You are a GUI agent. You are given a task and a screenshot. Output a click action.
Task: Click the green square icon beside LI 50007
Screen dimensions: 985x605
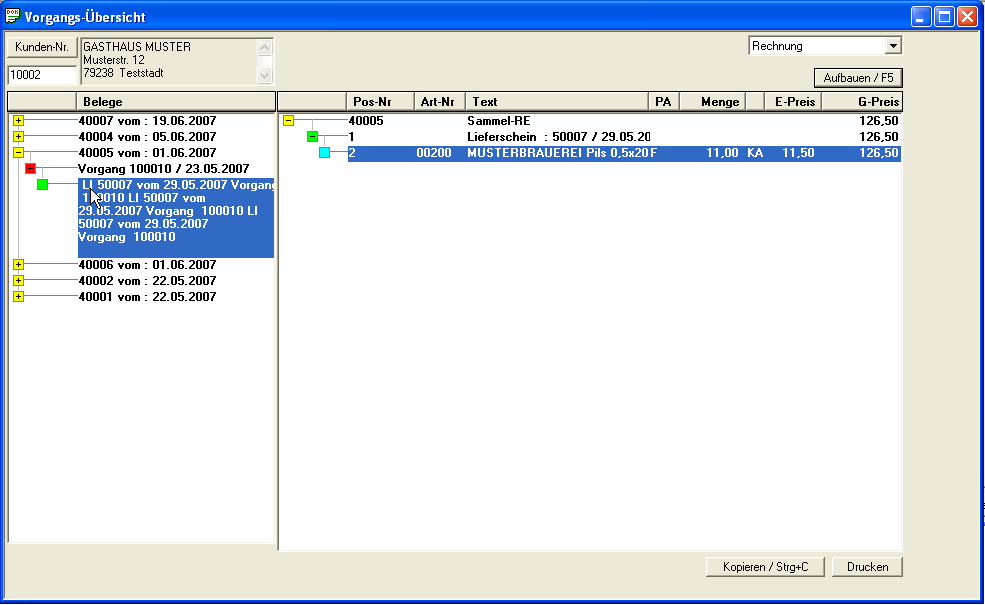pyautogui.click(x=42, y=185)
